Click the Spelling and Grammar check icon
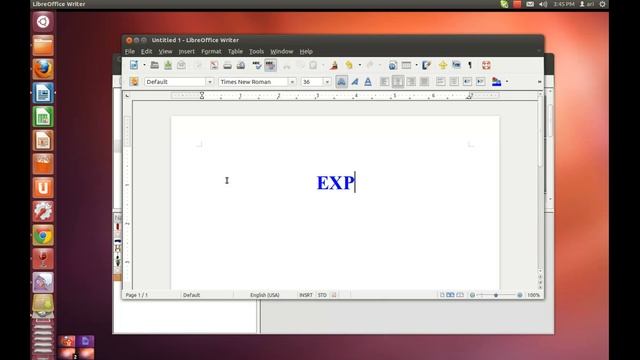The width and height of the screenshot is (640, 360). click(257, 65)
